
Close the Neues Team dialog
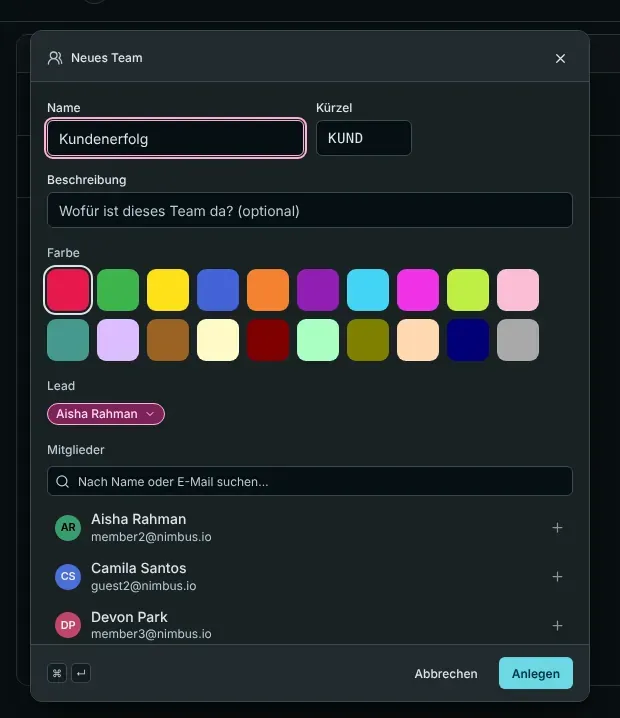[x=560, y=59]
